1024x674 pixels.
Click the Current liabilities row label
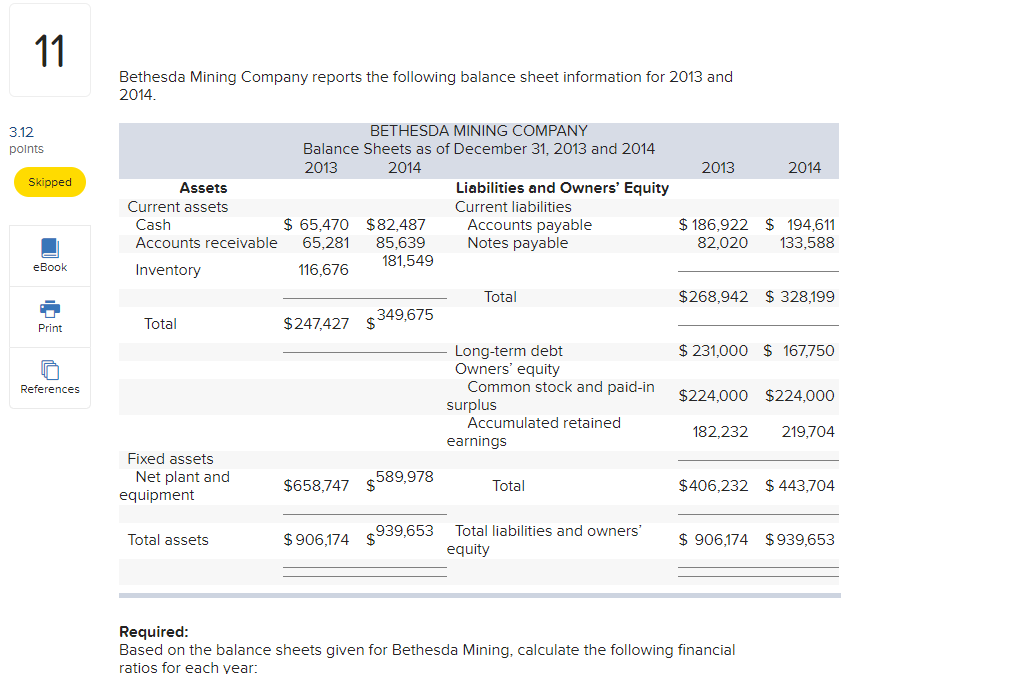(513, 207)
